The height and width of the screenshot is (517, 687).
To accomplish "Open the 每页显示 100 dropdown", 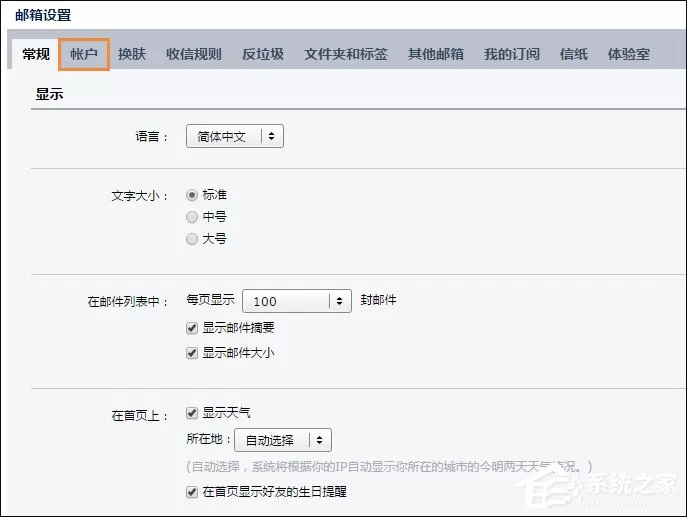I will (297, 301).
